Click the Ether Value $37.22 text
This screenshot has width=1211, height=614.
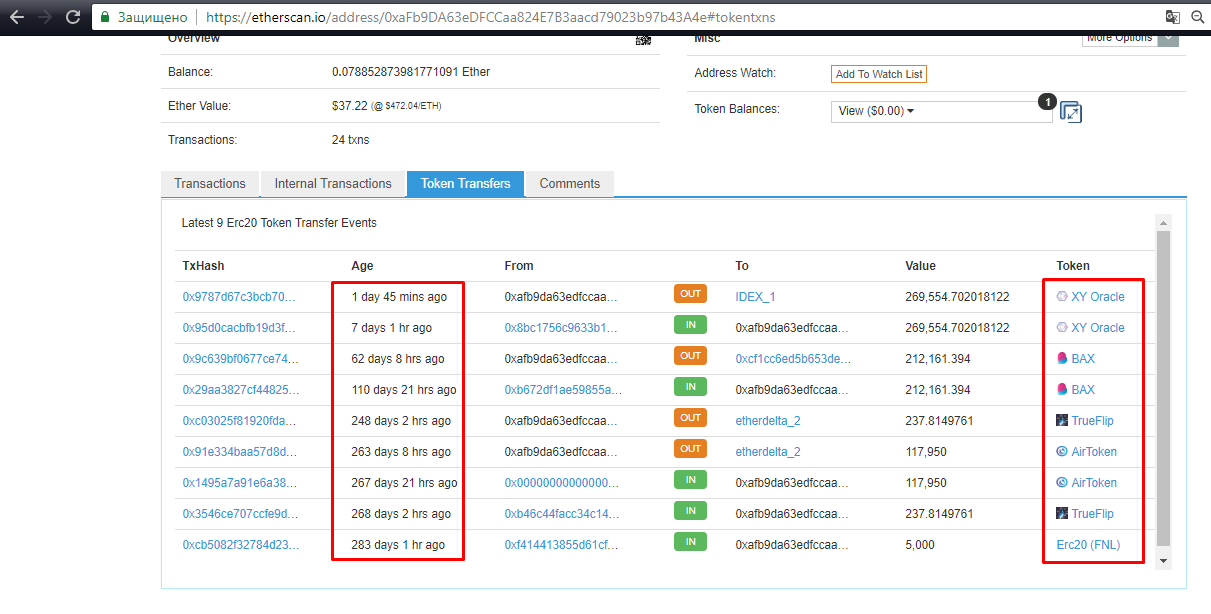[x=350, y=106]
